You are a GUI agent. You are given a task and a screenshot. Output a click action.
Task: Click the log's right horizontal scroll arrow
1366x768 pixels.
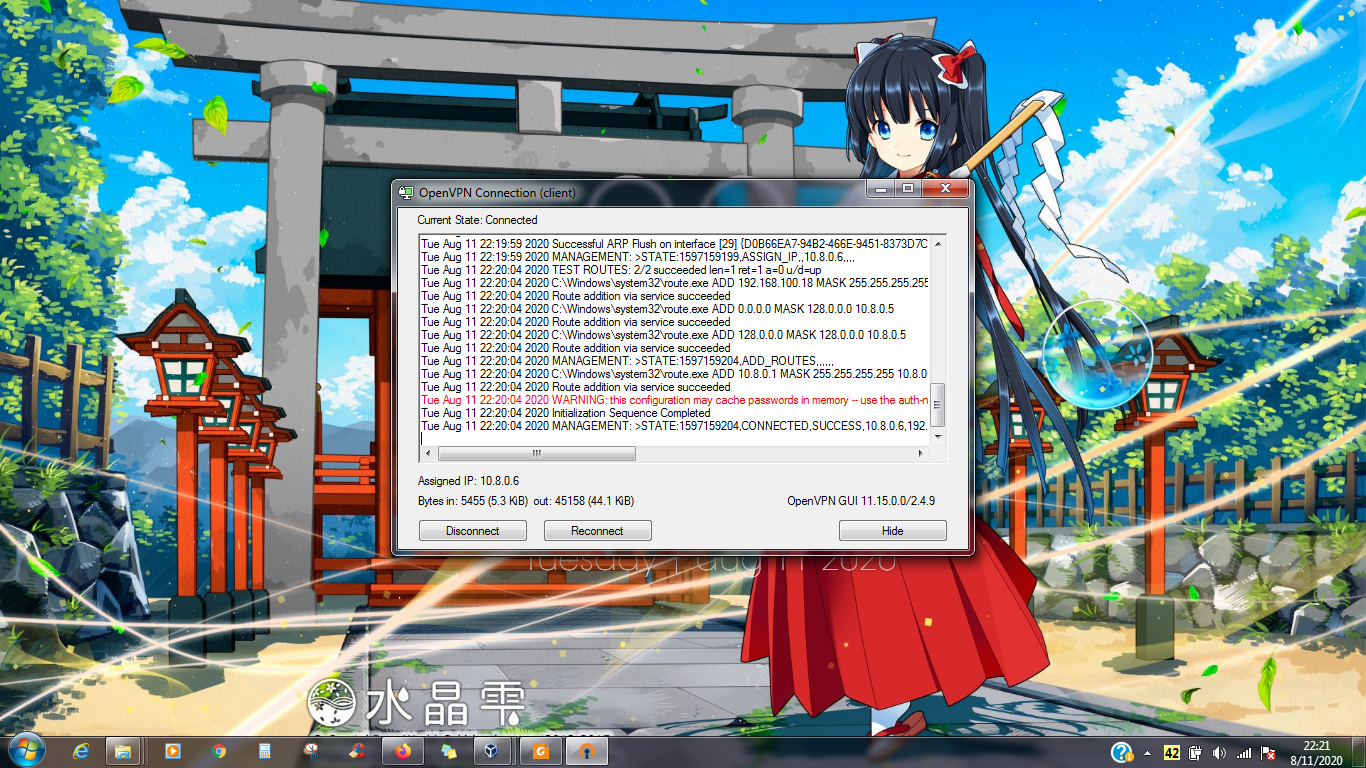(921, 453)
